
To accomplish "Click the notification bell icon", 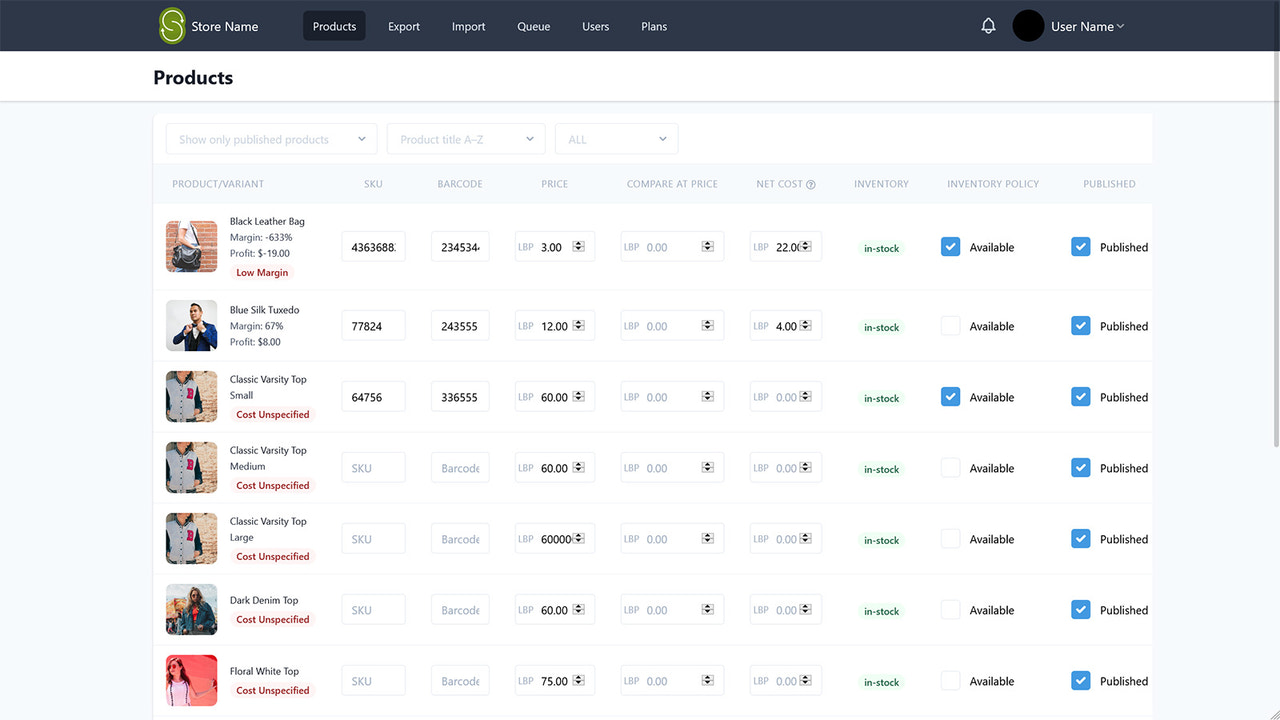I will [x=988, y=25].
